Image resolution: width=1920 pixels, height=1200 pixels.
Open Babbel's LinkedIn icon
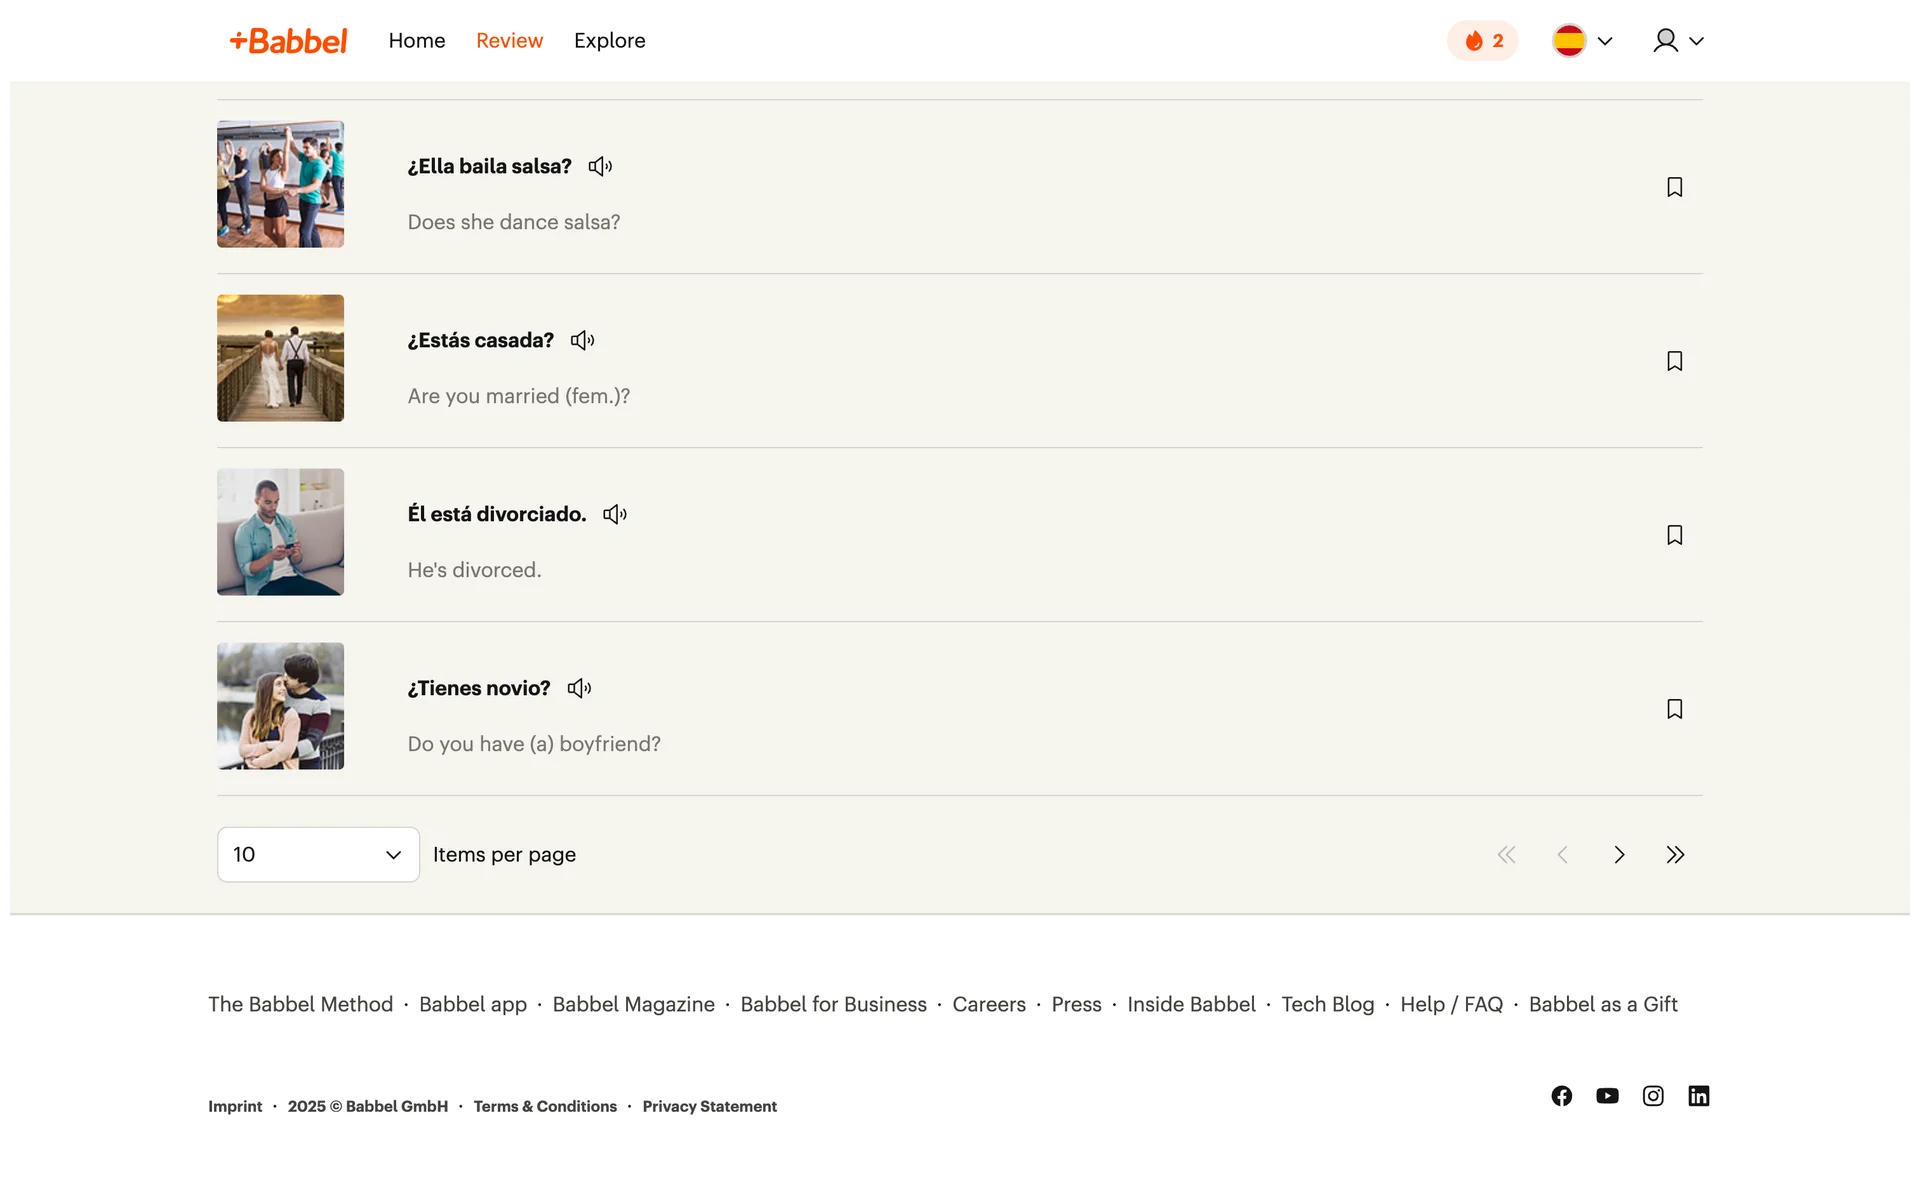coord(1698,1096)
